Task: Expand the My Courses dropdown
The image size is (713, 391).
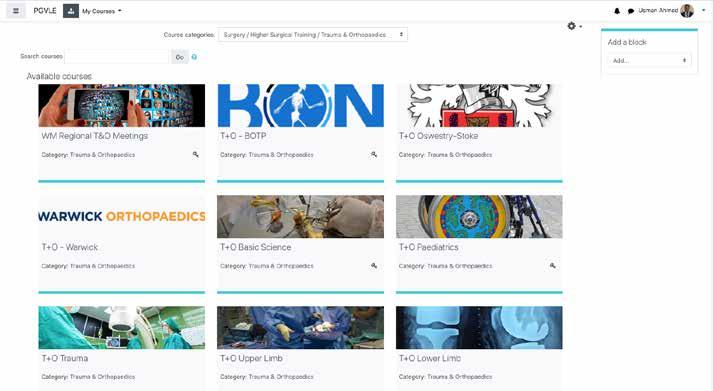Action: [x=102, y=11]
